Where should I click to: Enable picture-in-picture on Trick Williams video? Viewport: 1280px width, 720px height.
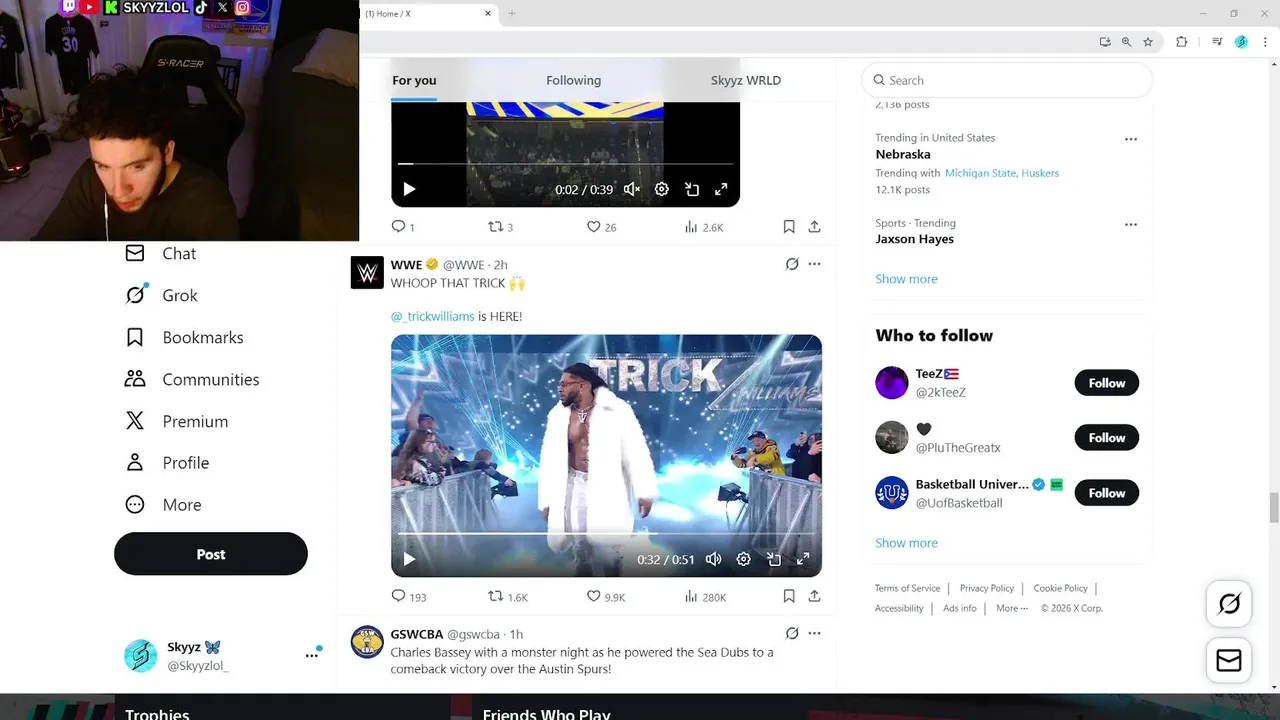click(773, 559)
